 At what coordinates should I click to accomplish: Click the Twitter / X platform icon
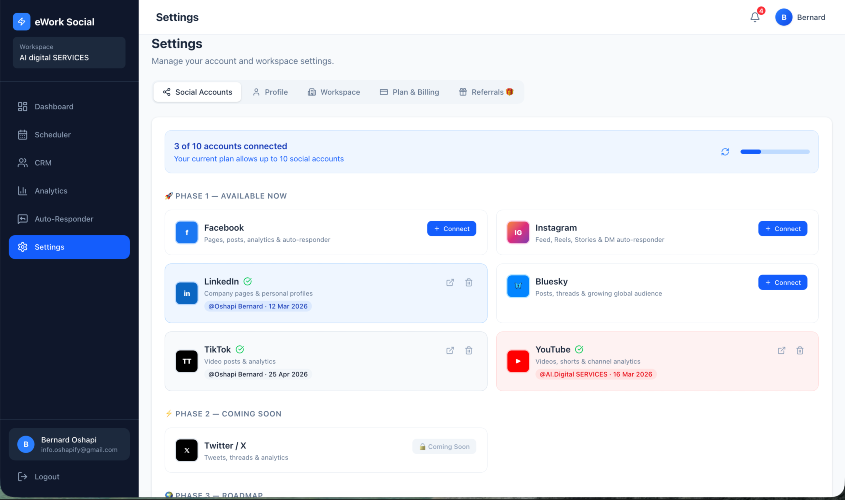tap(186, 450)
